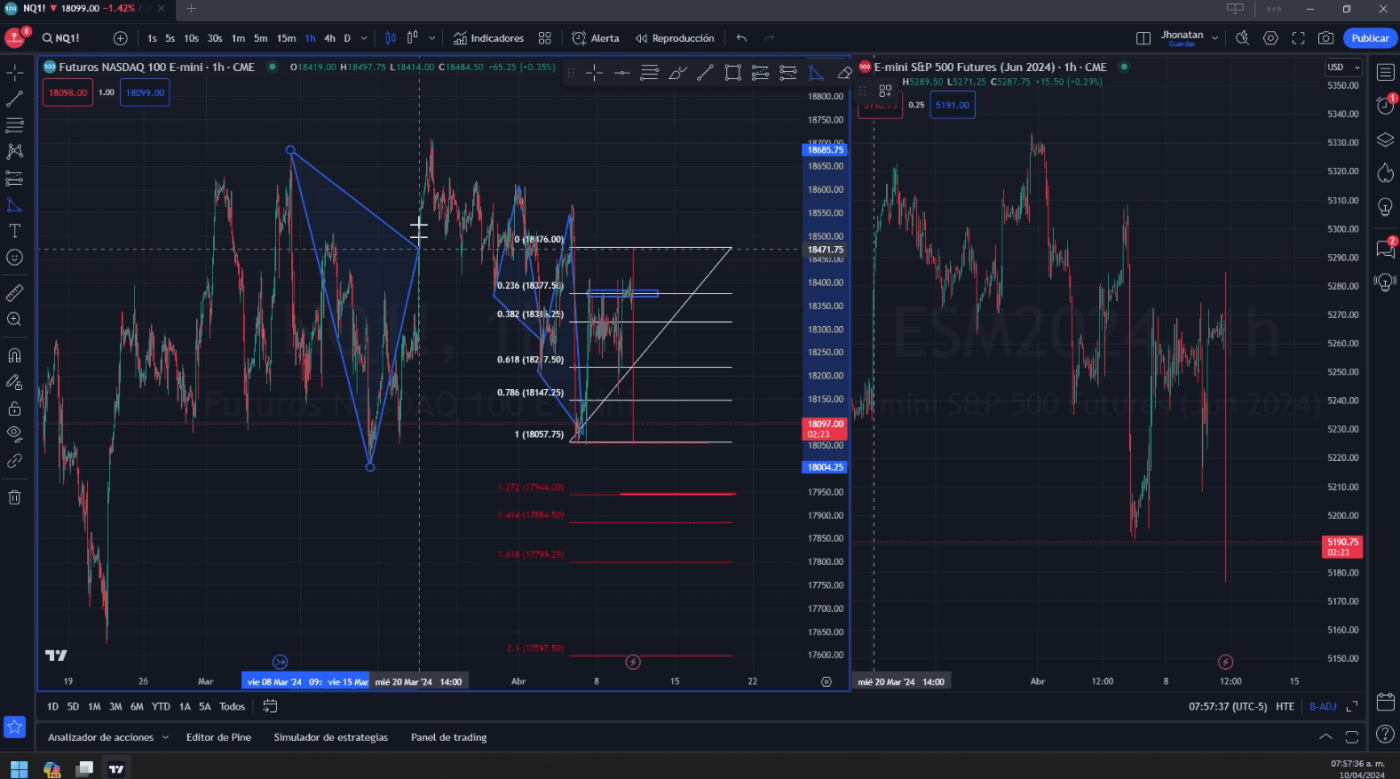The height and width of the screenshot is (779, 1400).
Task: Click the Alerta button
Action: point(595,38)
